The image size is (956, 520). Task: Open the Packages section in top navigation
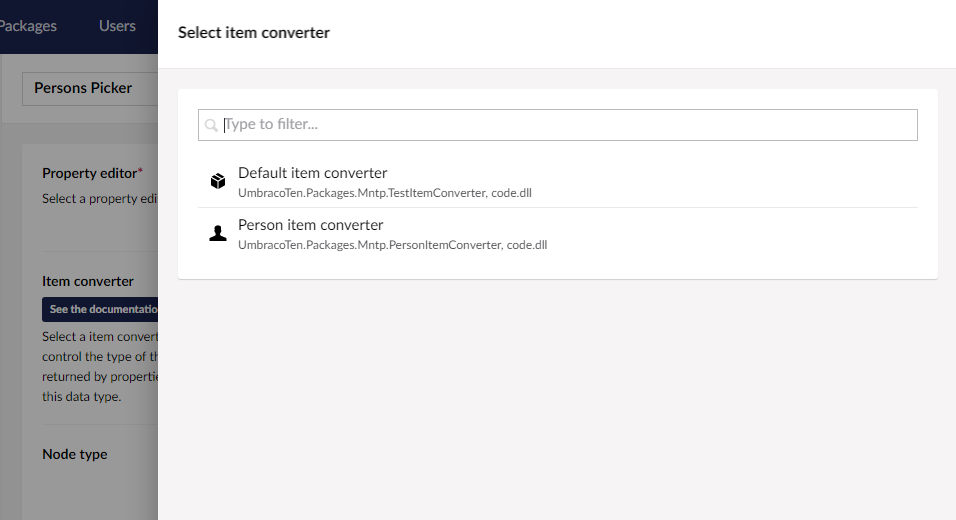click(x=28, y=26)
